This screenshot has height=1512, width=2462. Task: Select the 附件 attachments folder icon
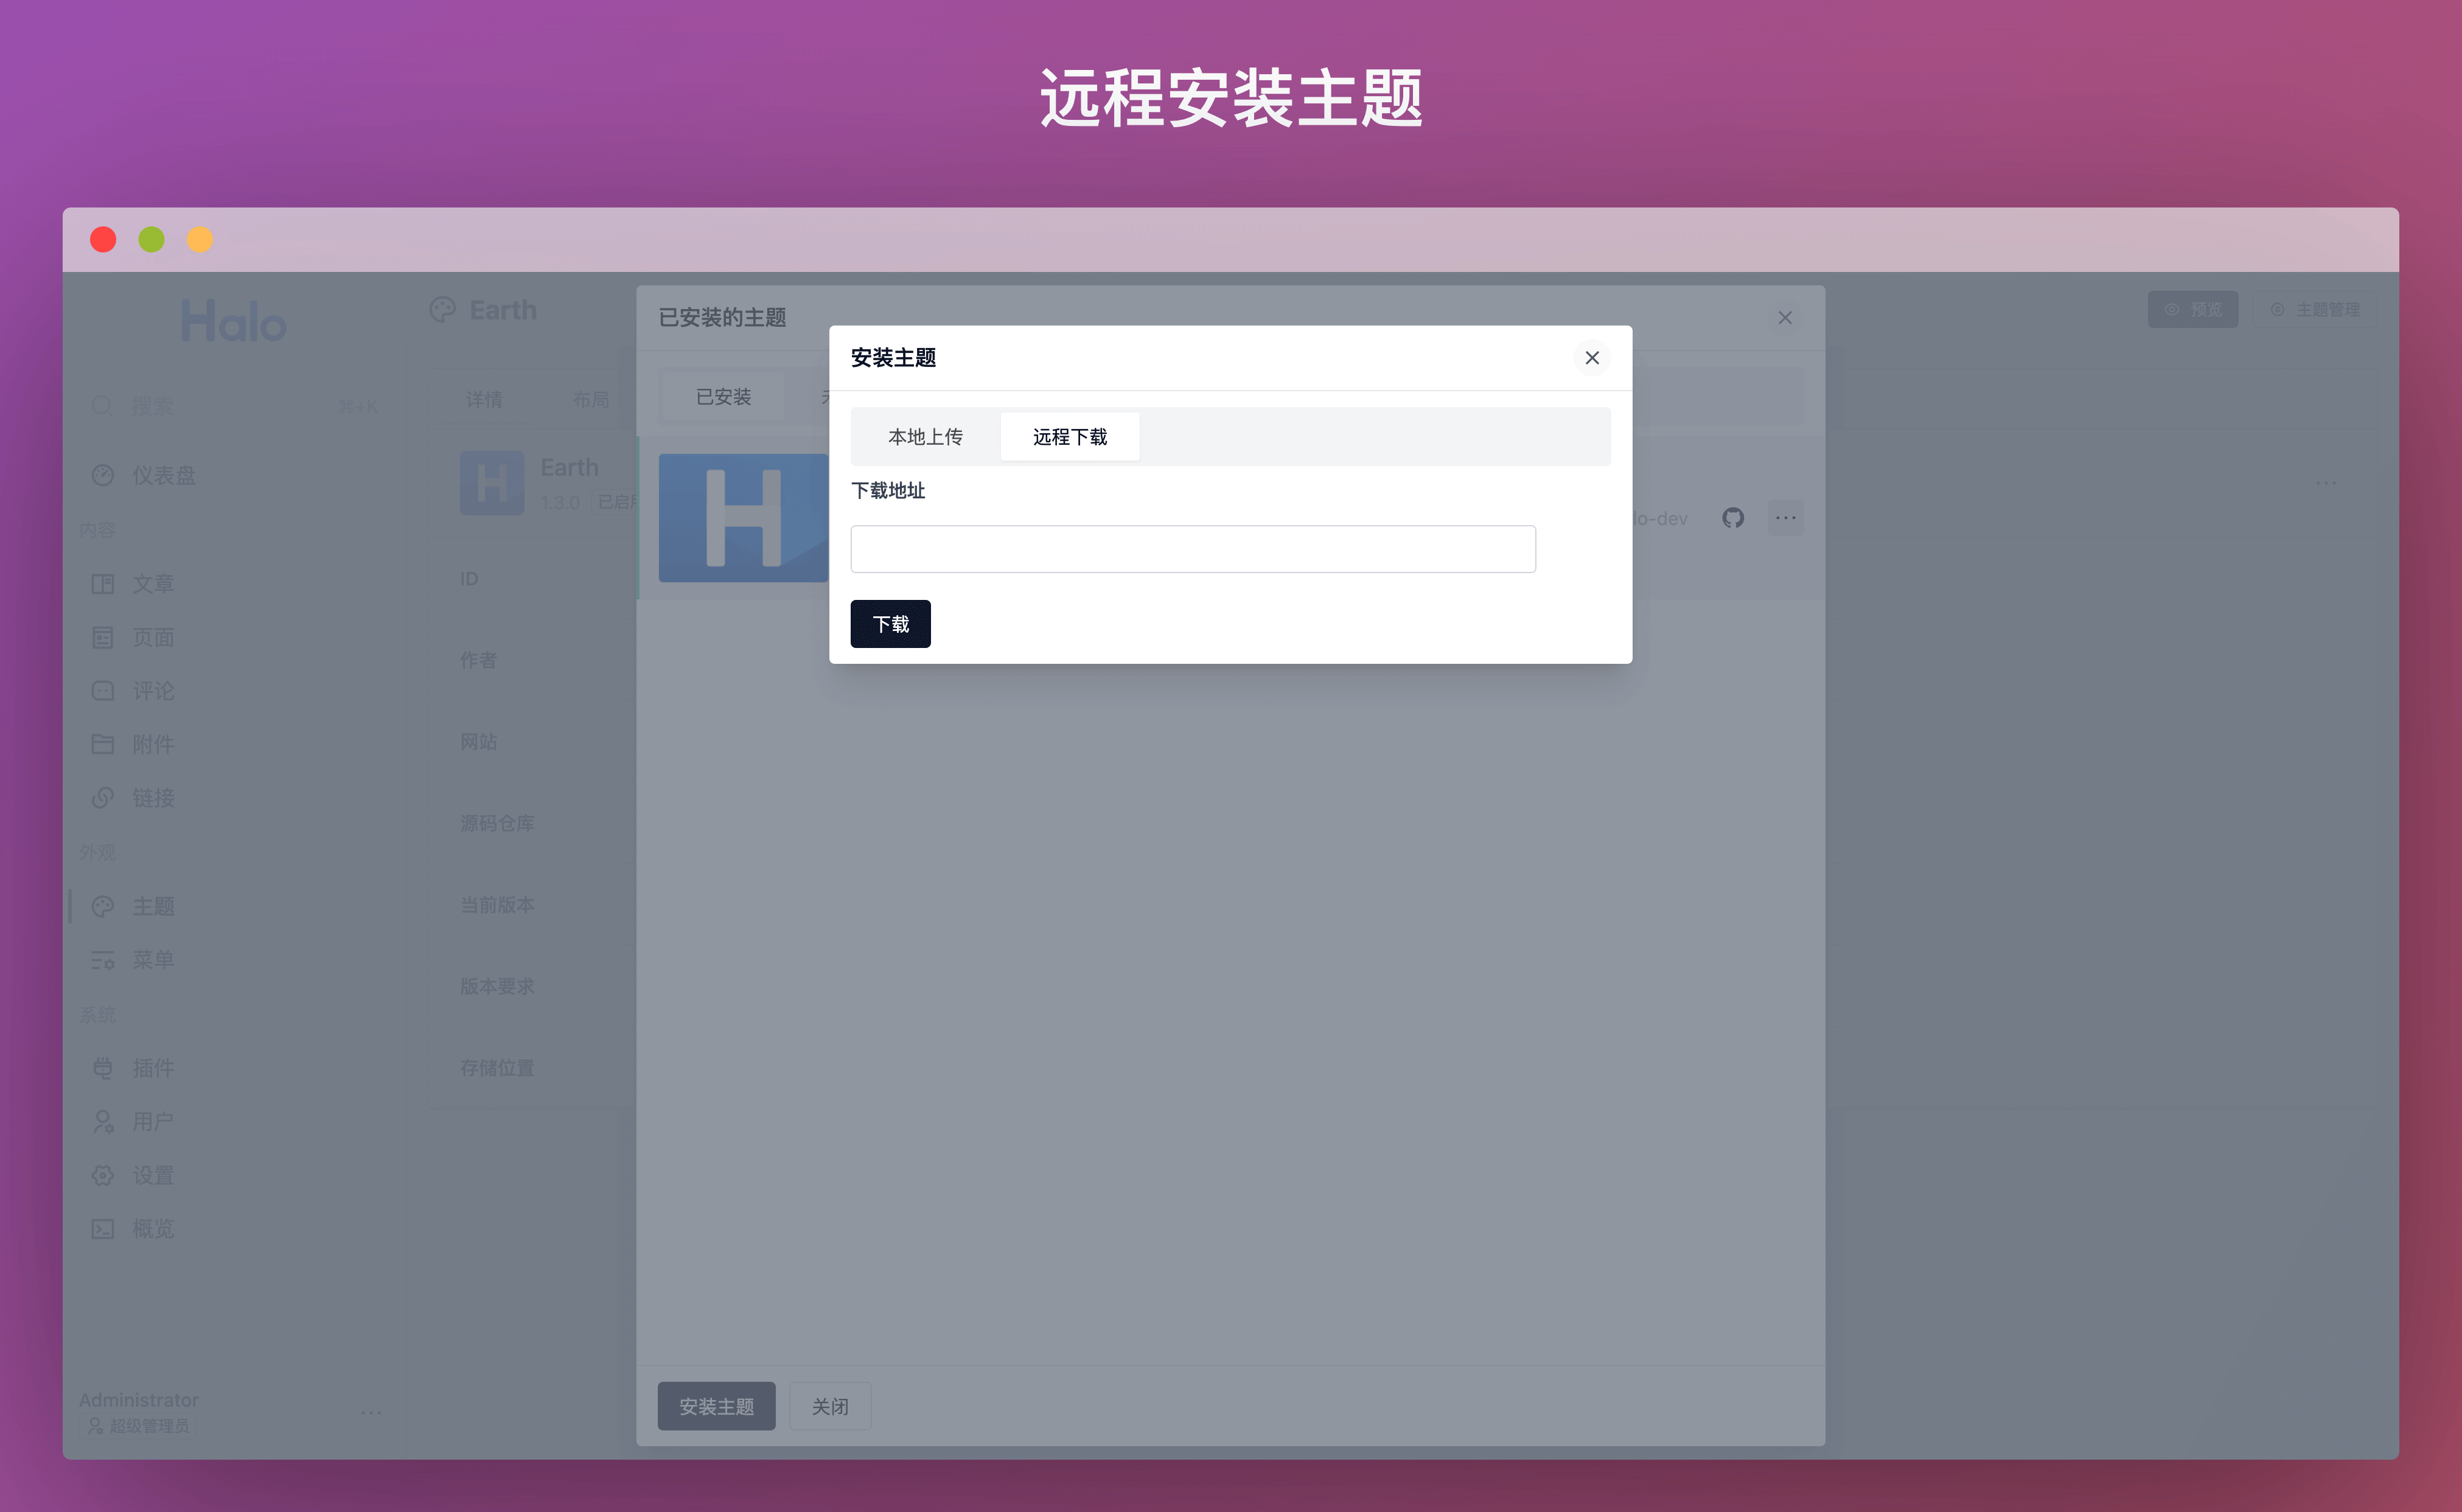(103, 744)
